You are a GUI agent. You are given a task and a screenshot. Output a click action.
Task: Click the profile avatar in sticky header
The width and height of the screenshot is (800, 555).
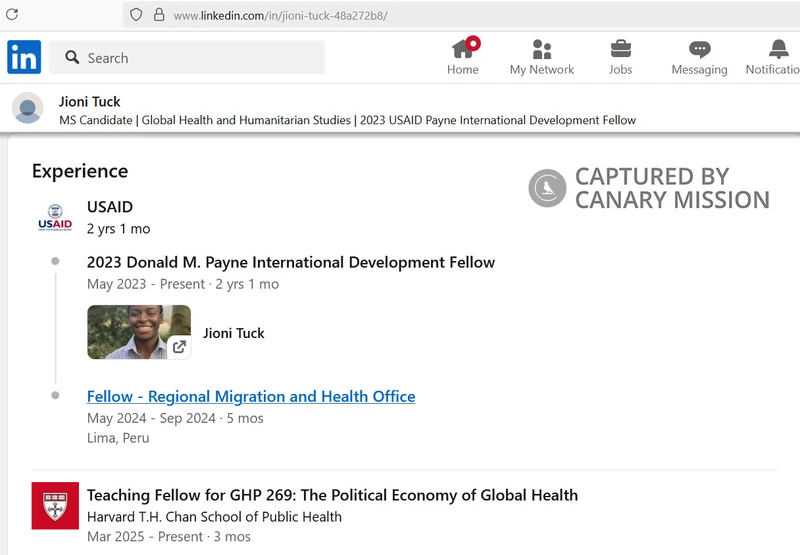pyautogui.click(x=28, y=108)
